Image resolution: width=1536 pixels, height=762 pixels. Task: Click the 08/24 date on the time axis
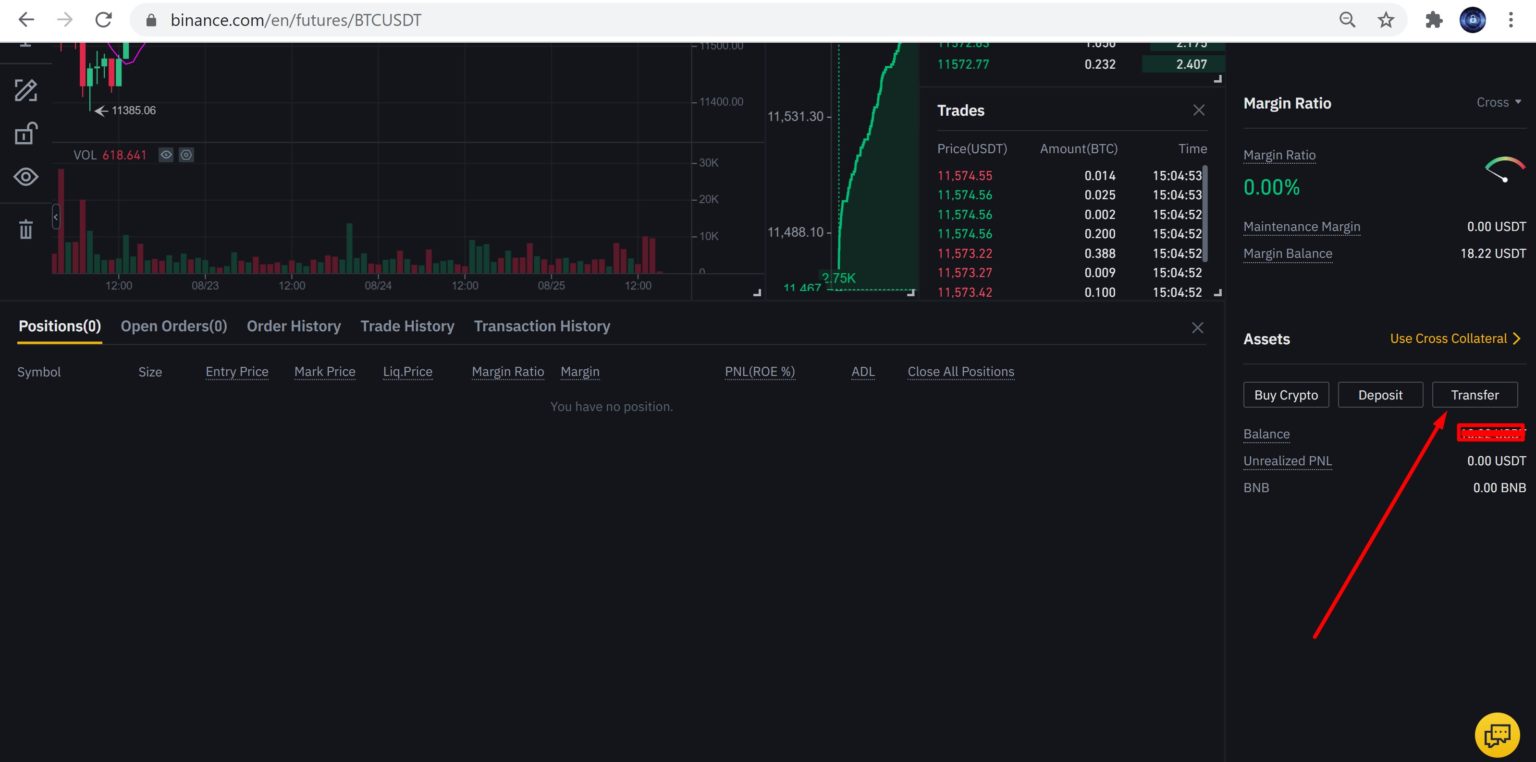[378, 286]
